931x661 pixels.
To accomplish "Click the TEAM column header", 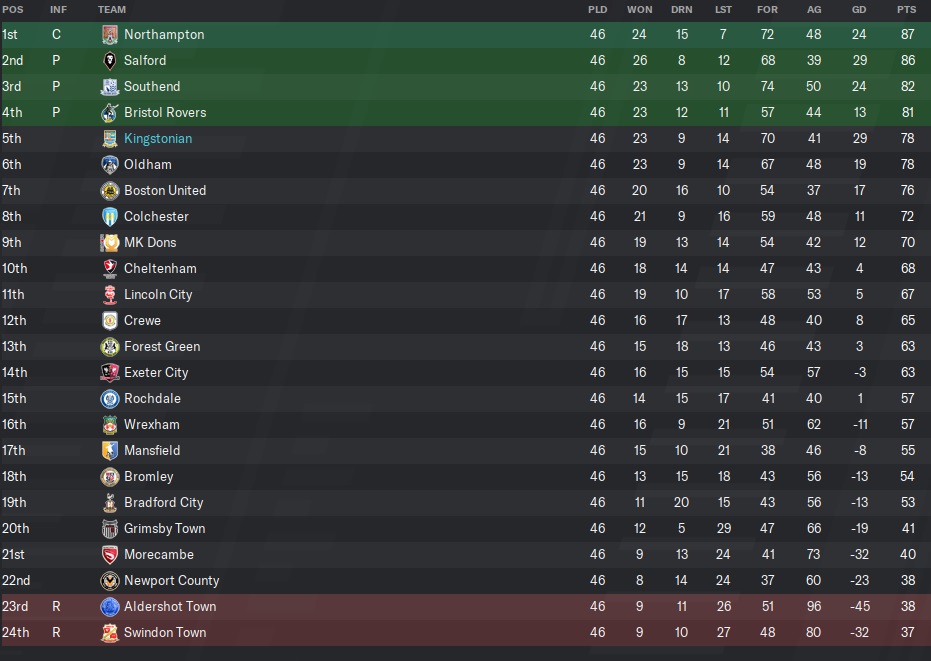I will pyautogui.click(x=112, y=10).
